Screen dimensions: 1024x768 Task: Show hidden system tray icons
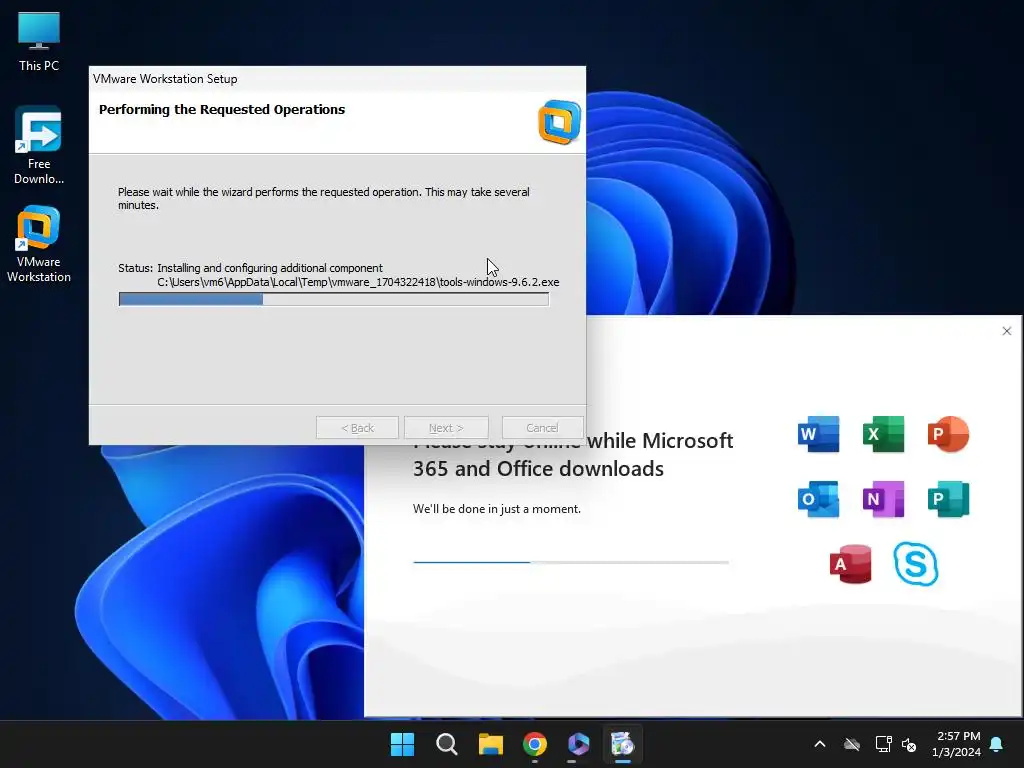click(x=820, y=744)
